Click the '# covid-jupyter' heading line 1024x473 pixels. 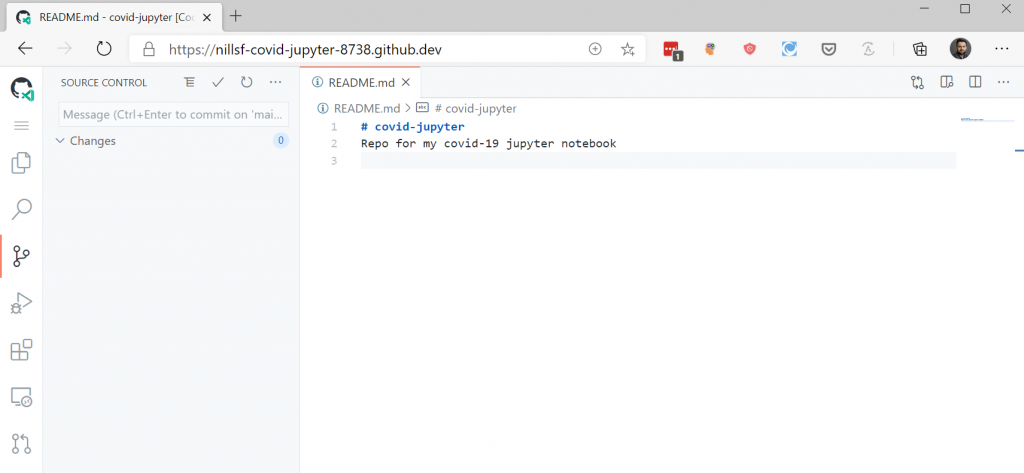click(413, 126)
